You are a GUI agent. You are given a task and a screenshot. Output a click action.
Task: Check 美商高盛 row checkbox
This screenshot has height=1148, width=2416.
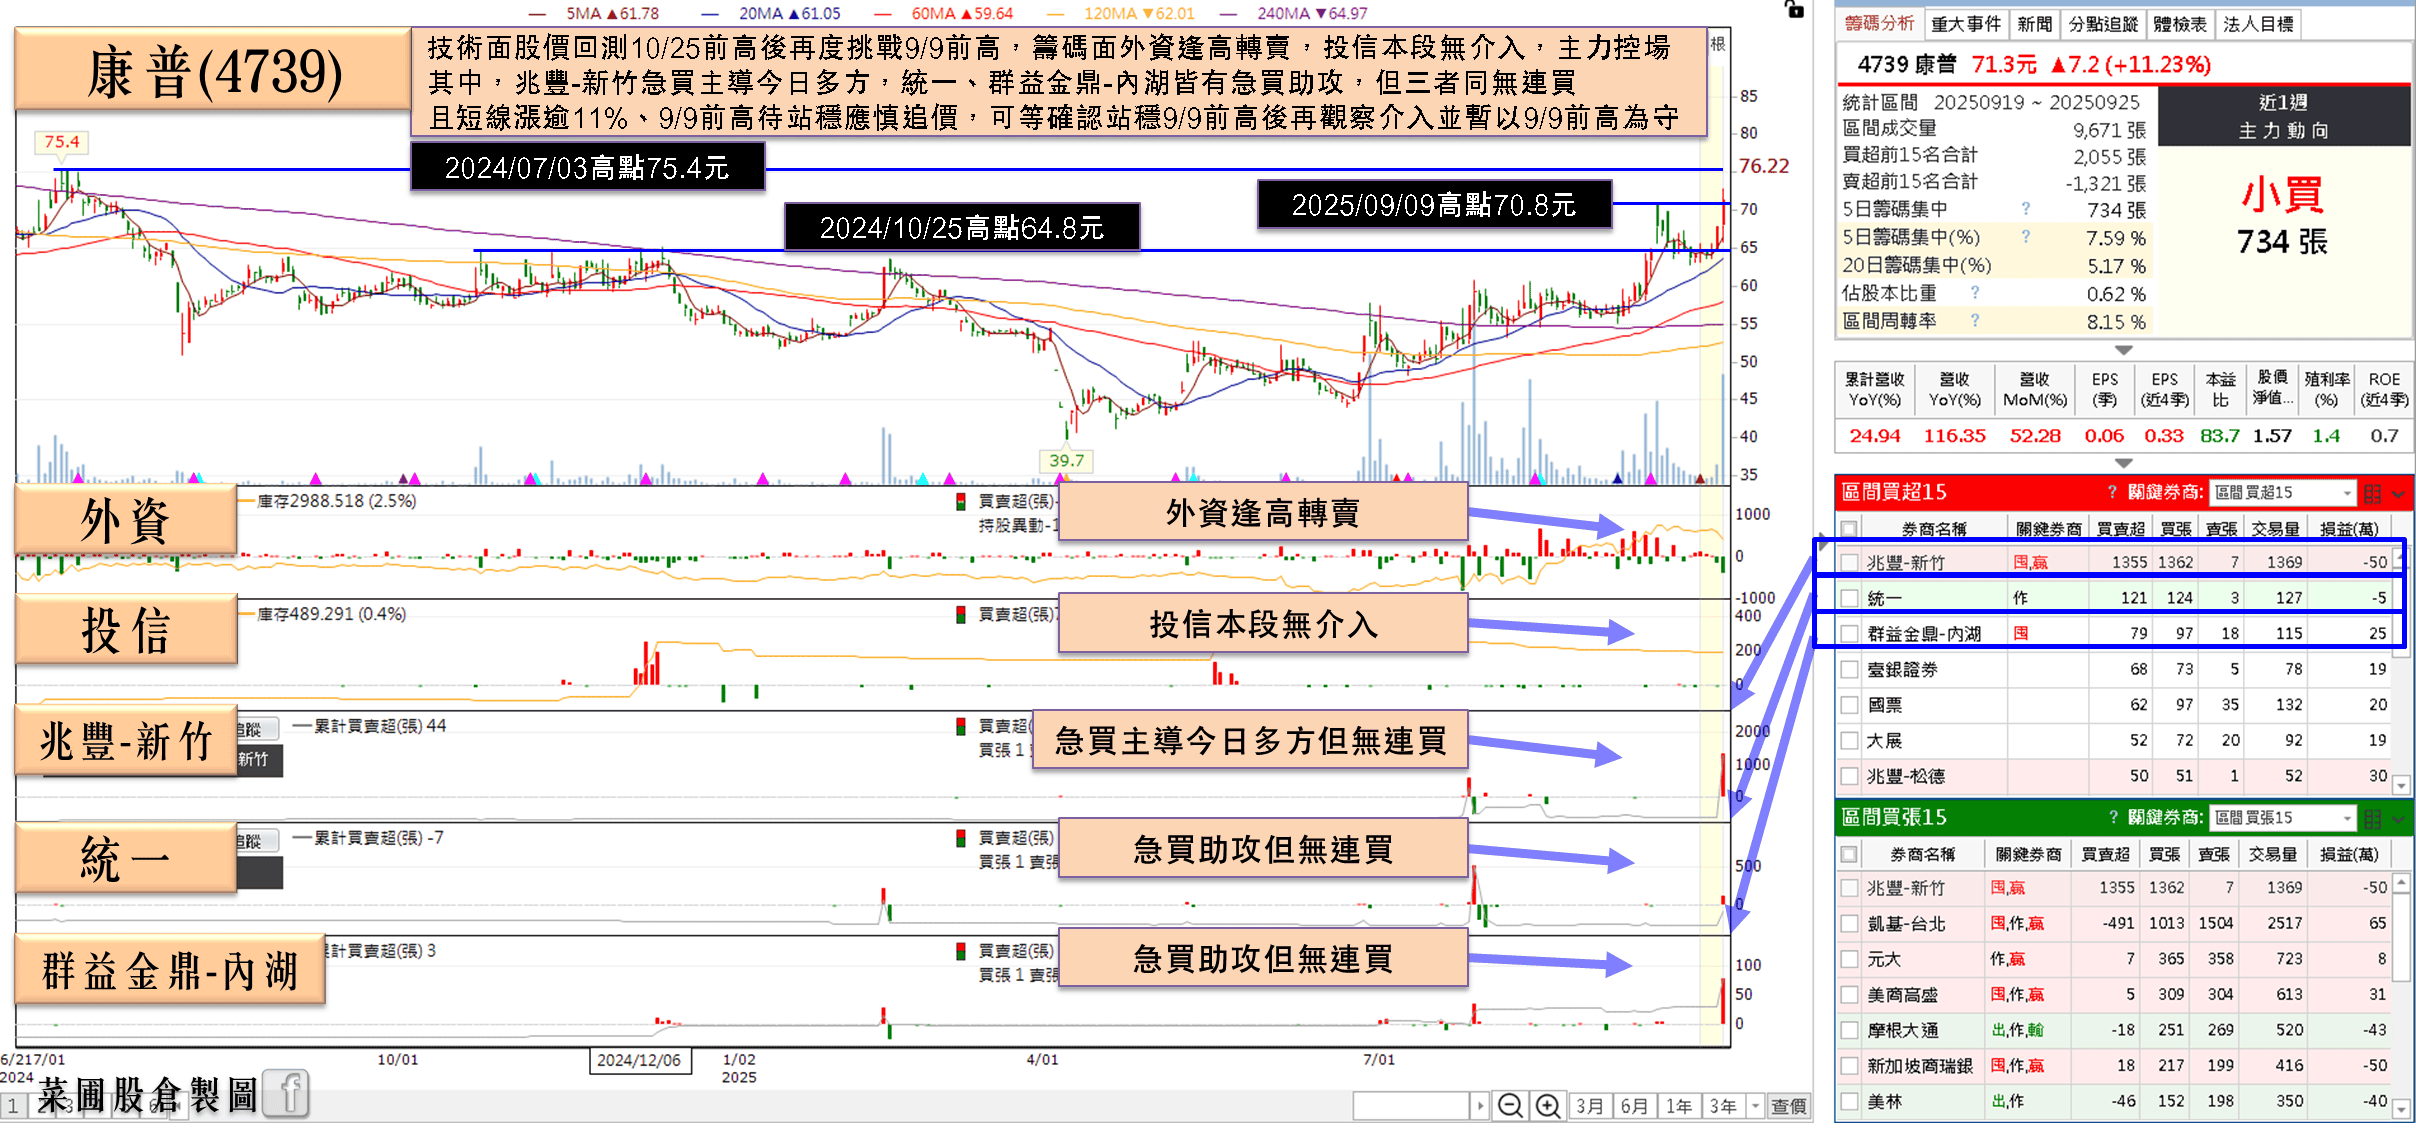click(x=1849, y=995)
